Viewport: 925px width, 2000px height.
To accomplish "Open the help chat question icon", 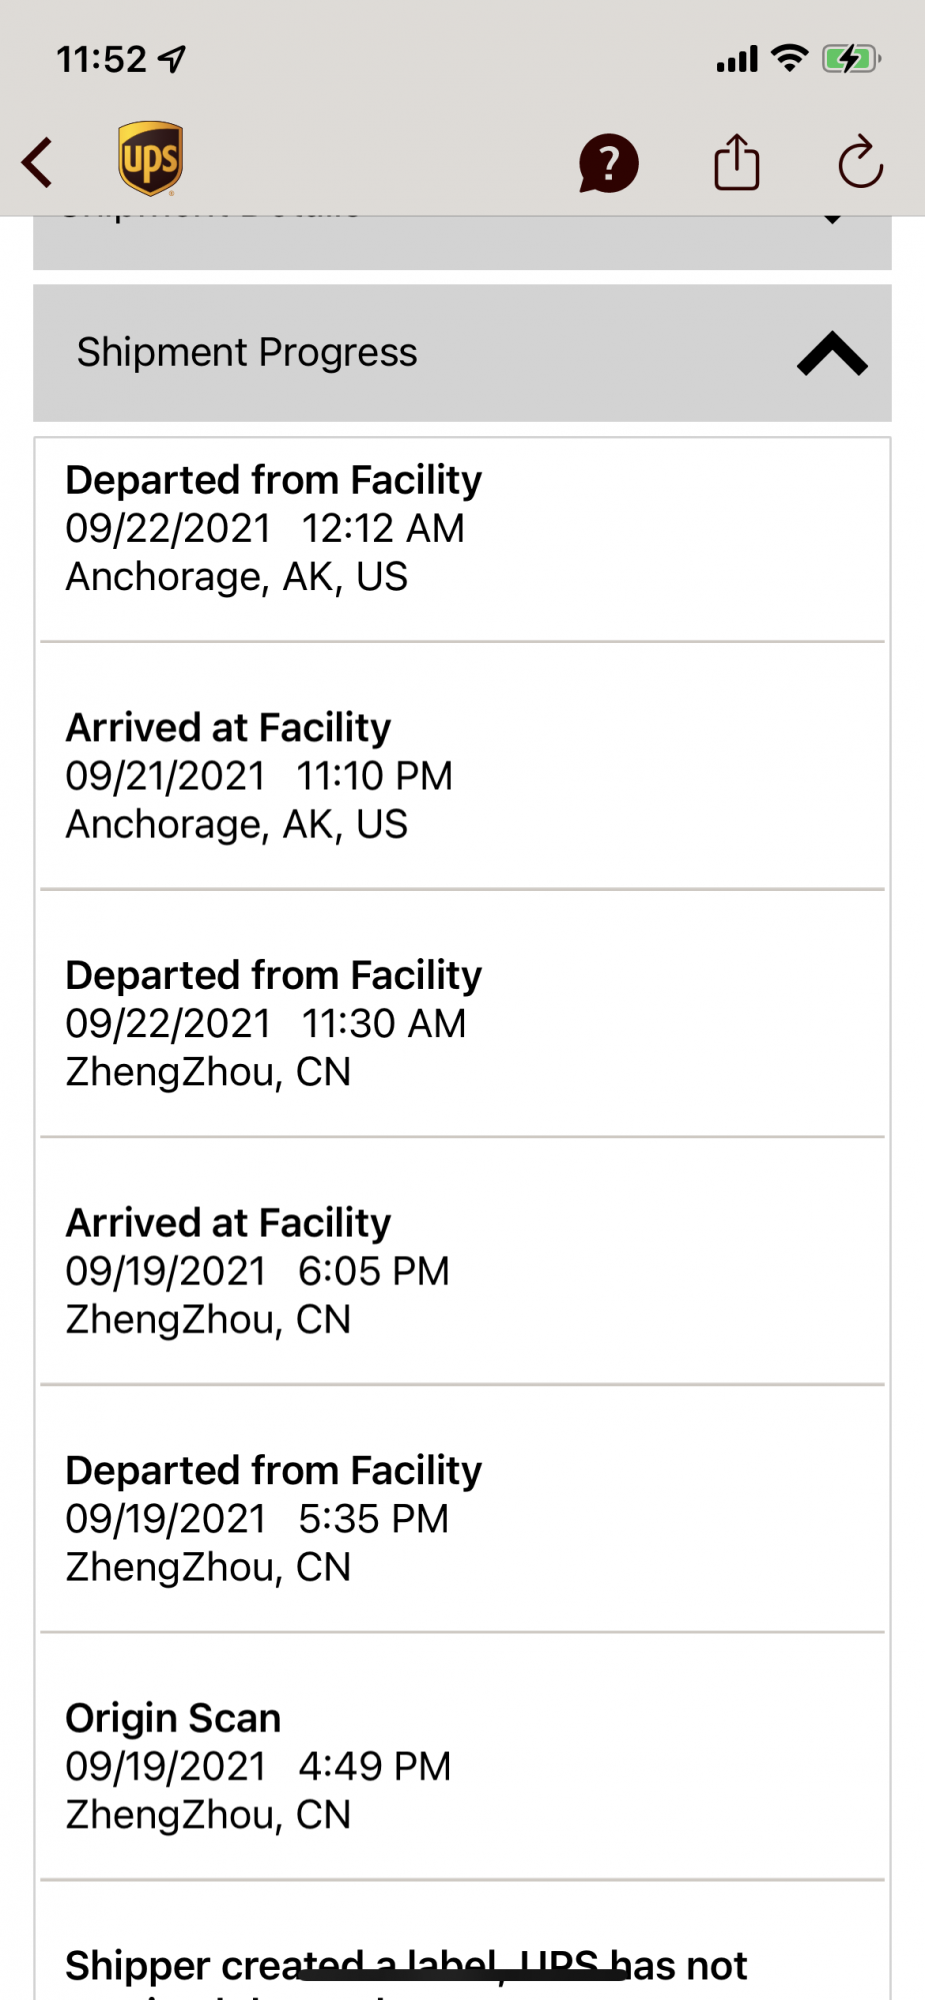I will (608, 163).
